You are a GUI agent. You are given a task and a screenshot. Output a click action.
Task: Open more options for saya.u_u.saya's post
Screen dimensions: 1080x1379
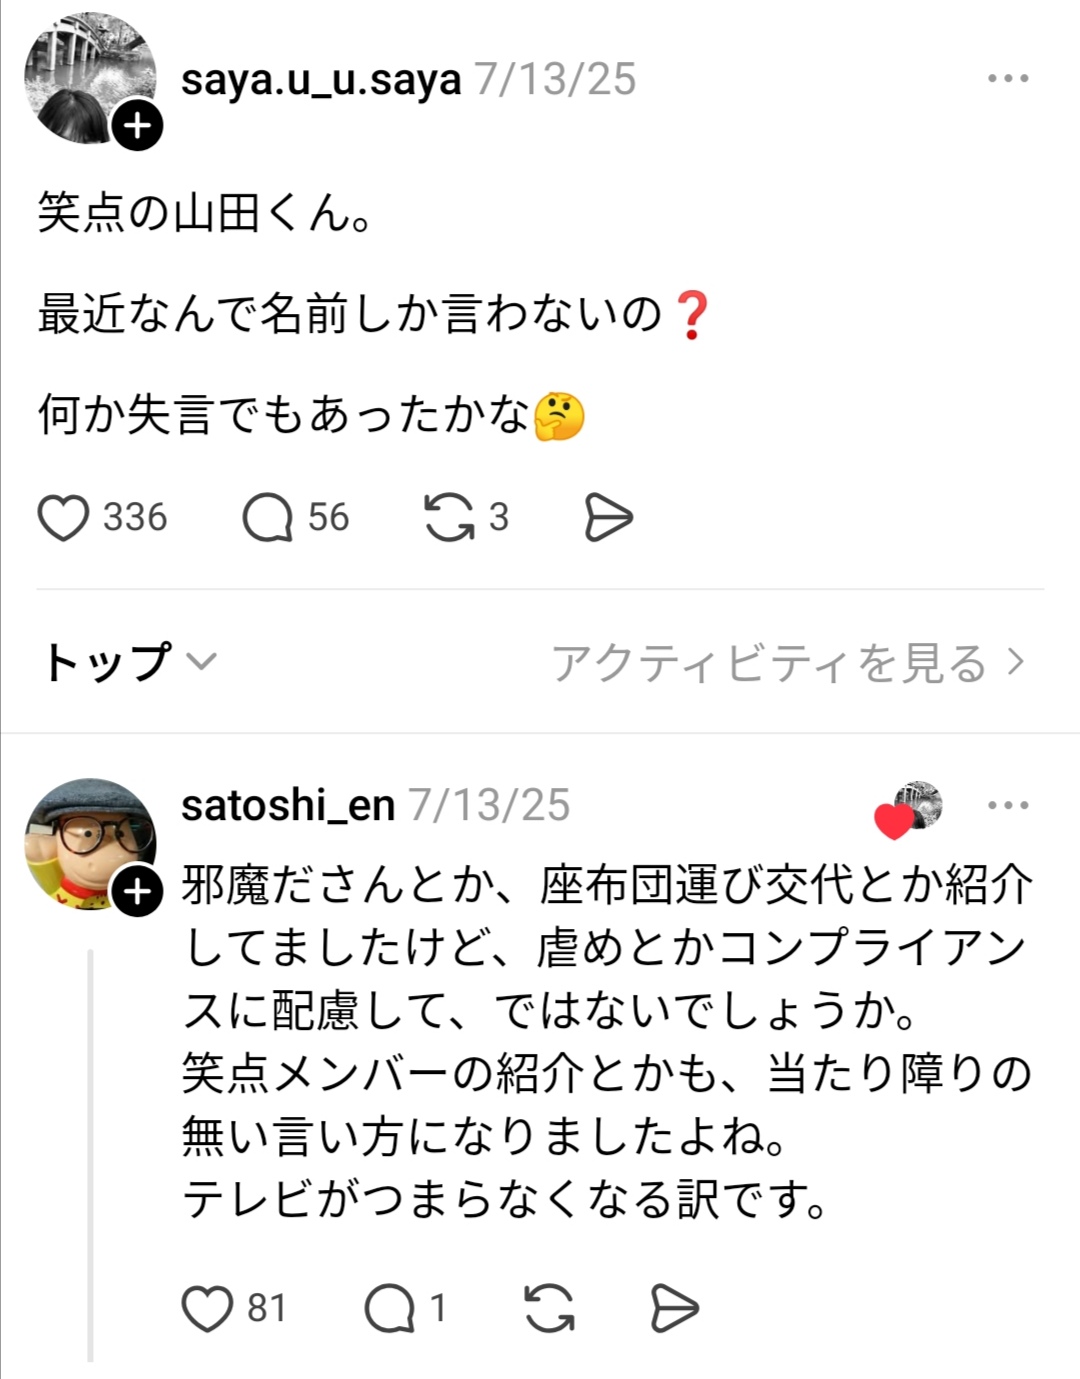pyautogui.click(x=1007, y=79)
